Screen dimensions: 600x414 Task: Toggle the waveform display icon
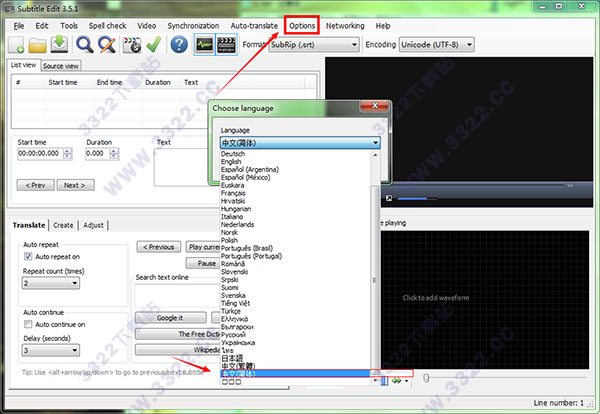click(x=204, y=45)
